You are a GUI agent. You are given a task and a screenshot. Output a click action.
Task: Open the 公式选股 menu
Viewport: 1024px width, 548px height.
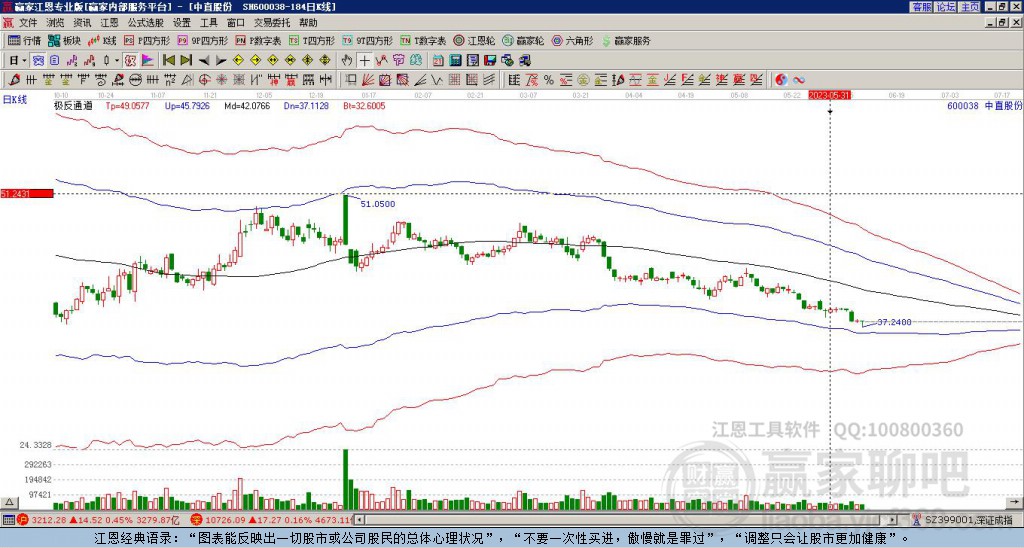click(x=146, y=23)
